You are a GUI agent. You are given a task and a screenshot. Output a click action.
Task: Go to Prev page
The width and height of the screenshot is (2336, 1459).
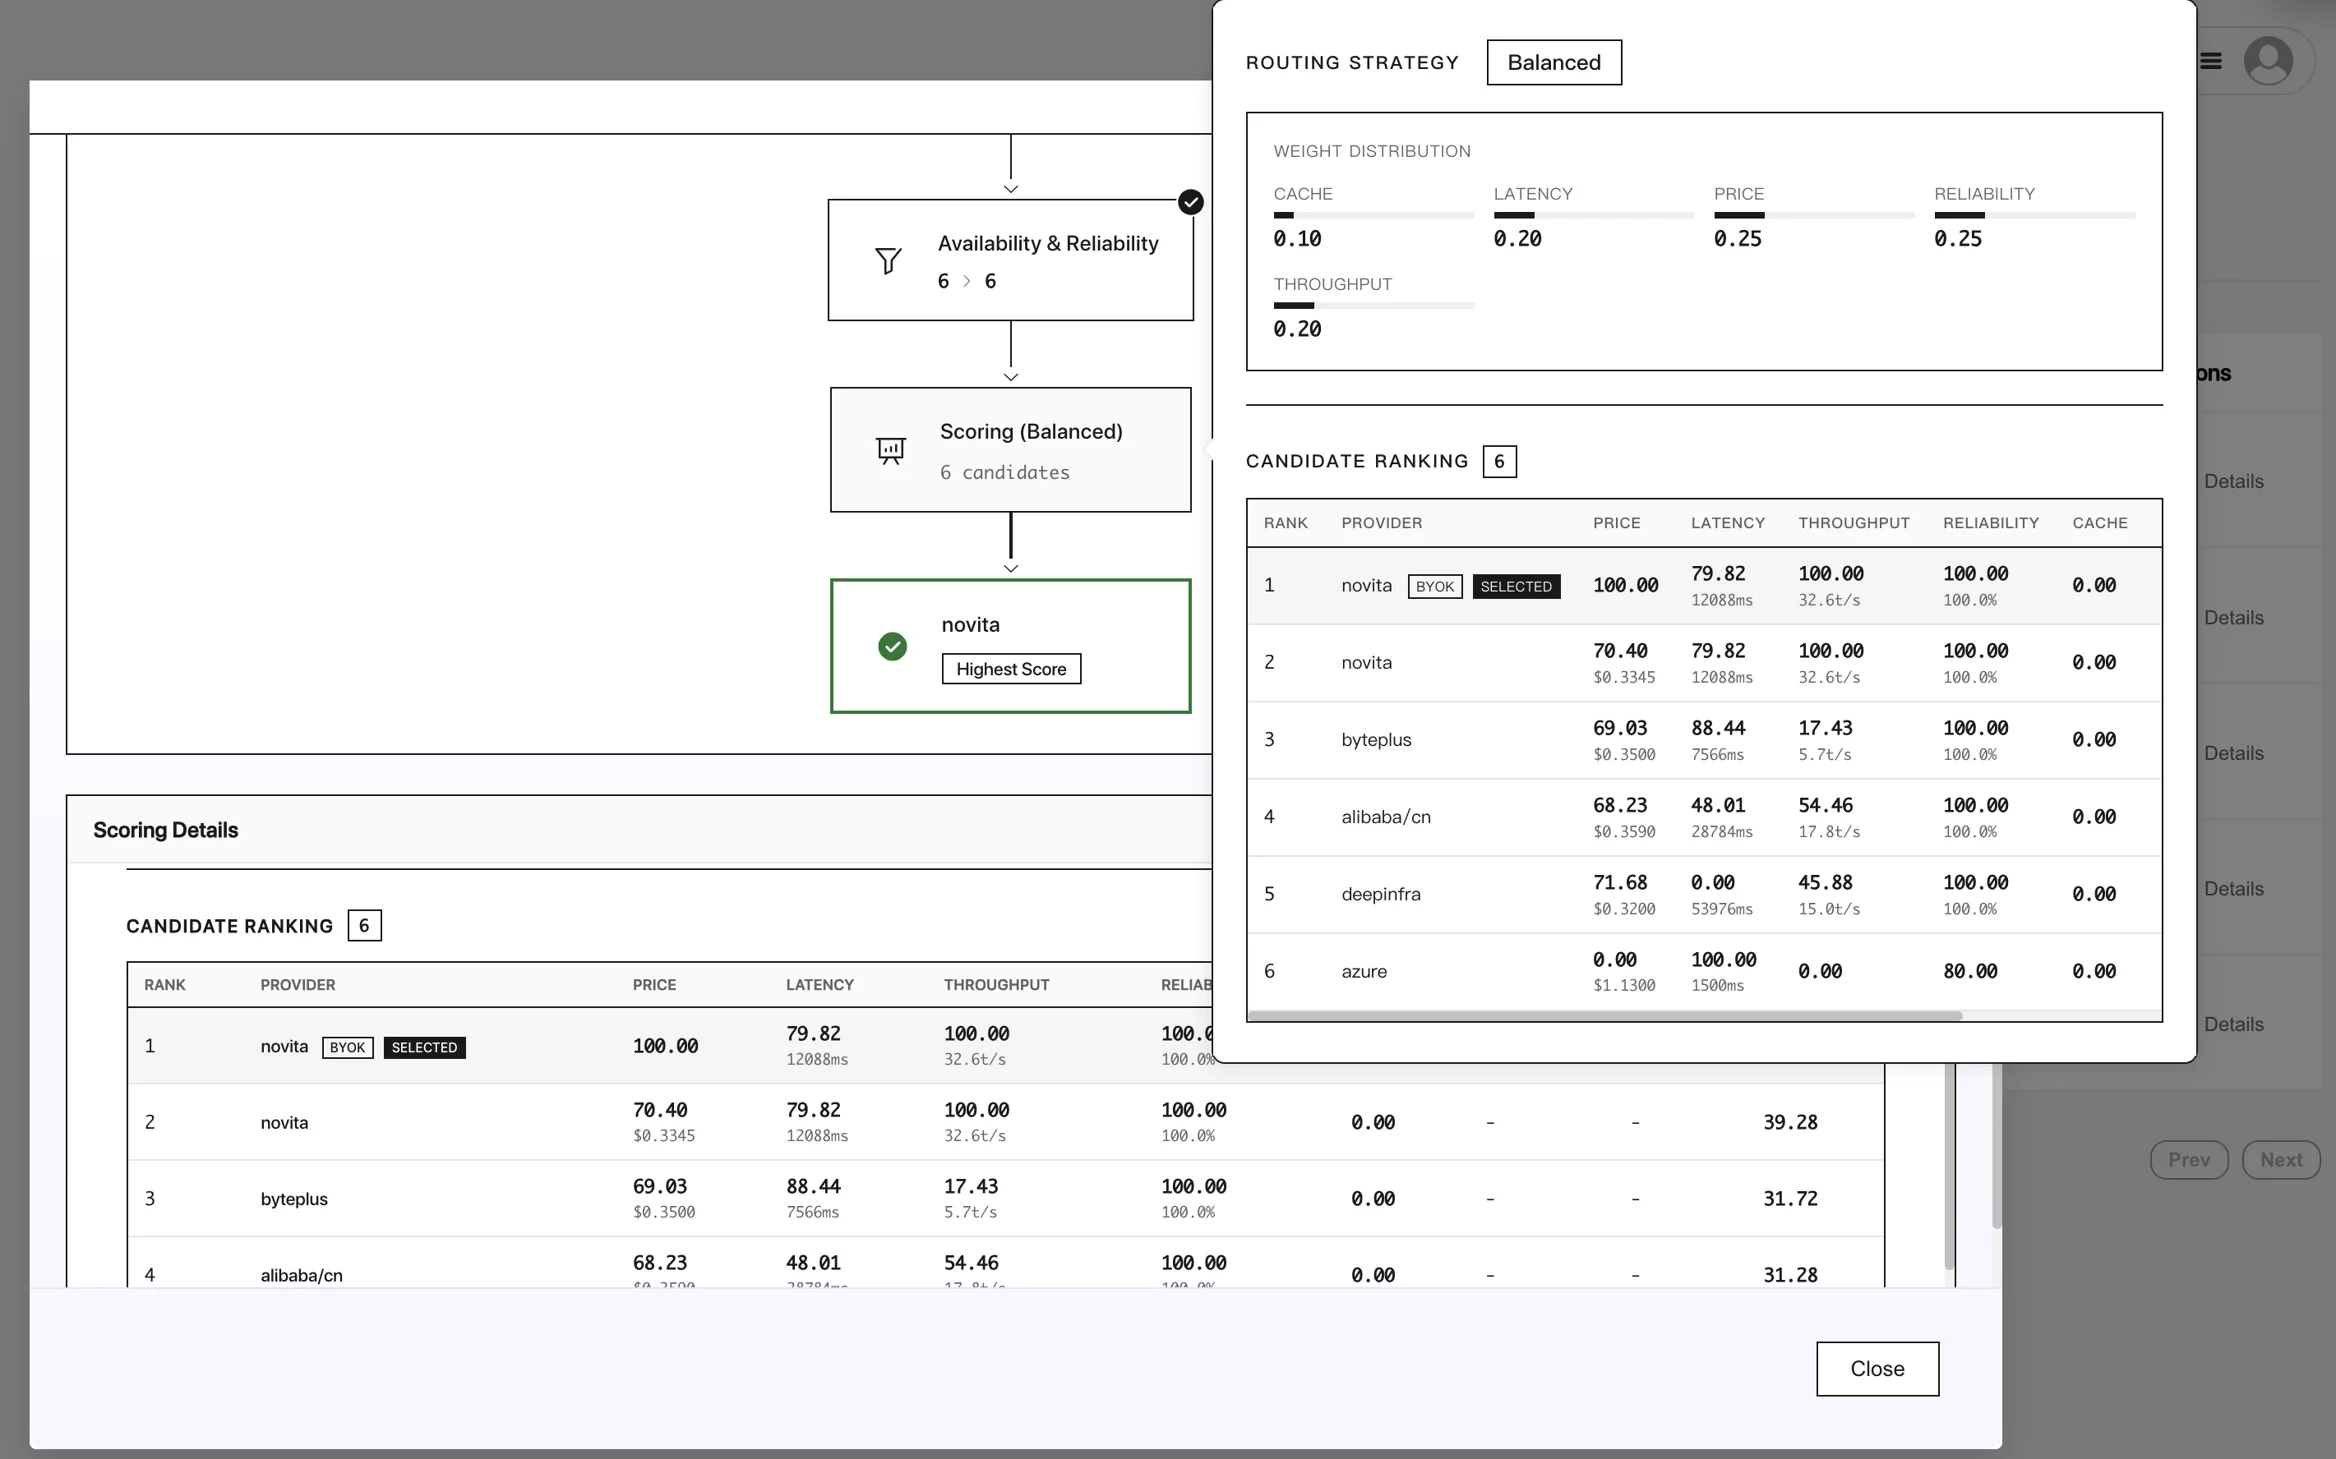[2188, 1160]
